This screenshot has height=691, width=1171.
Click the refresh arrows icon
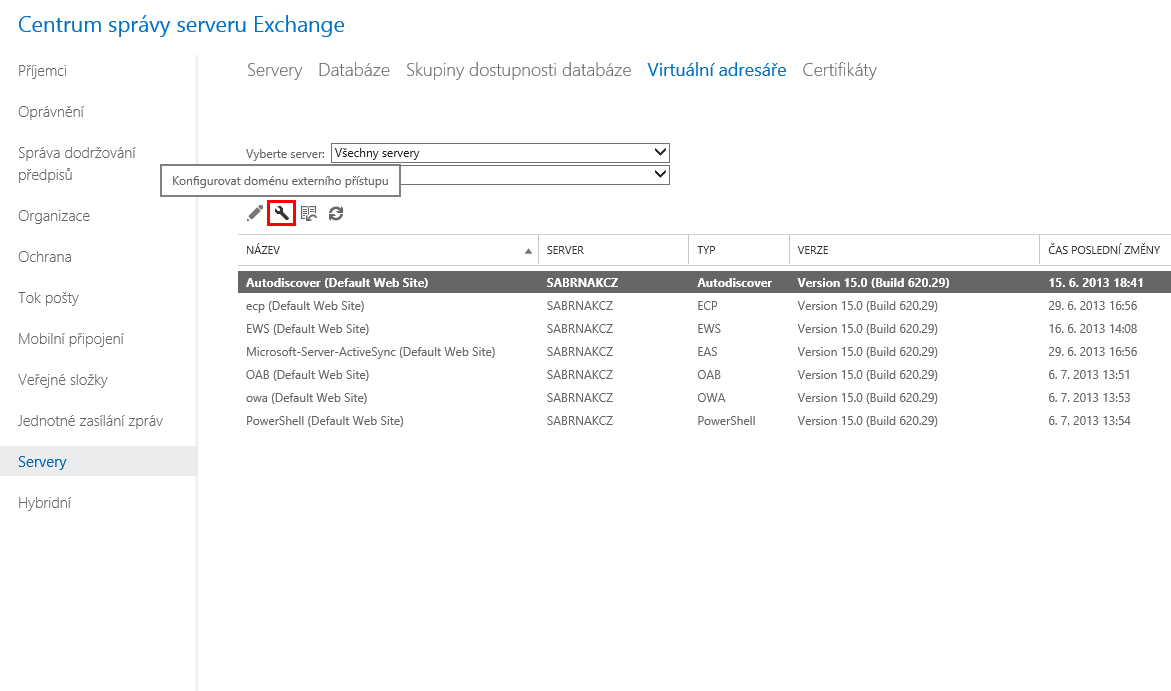336,213
